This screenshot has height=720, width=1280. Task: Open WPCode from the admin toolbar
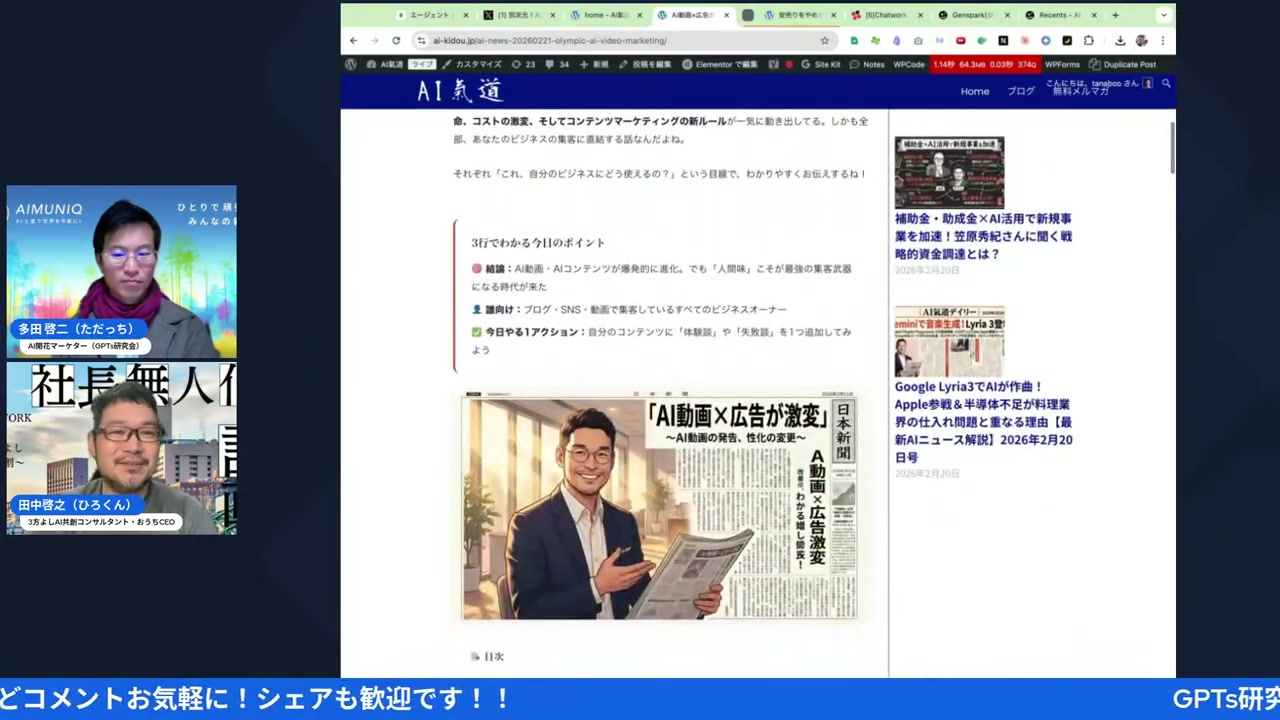[x=908, y=64]
